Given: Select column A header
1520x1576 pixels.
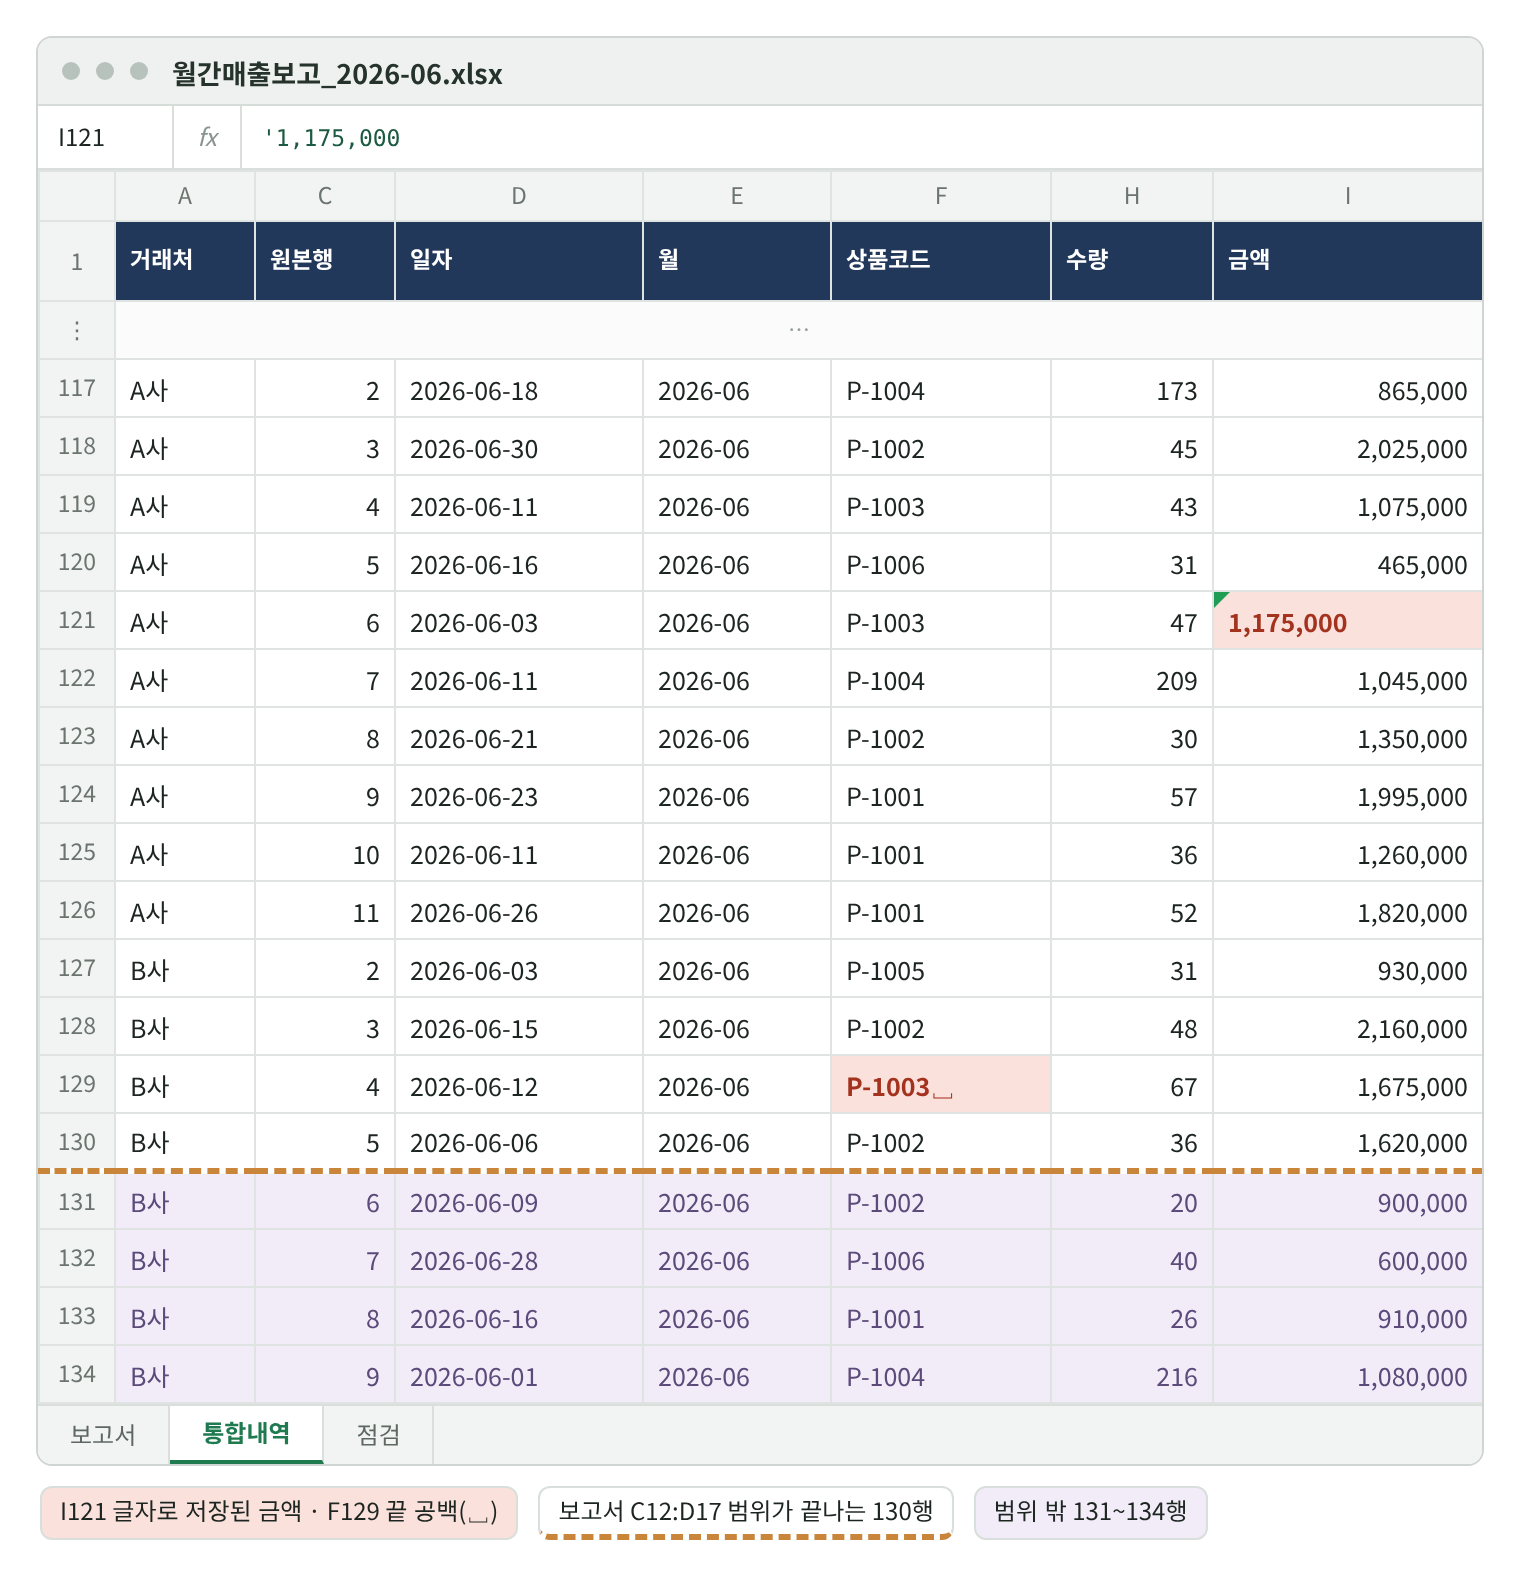Looking at the screenshot, I should click(185, 196).
